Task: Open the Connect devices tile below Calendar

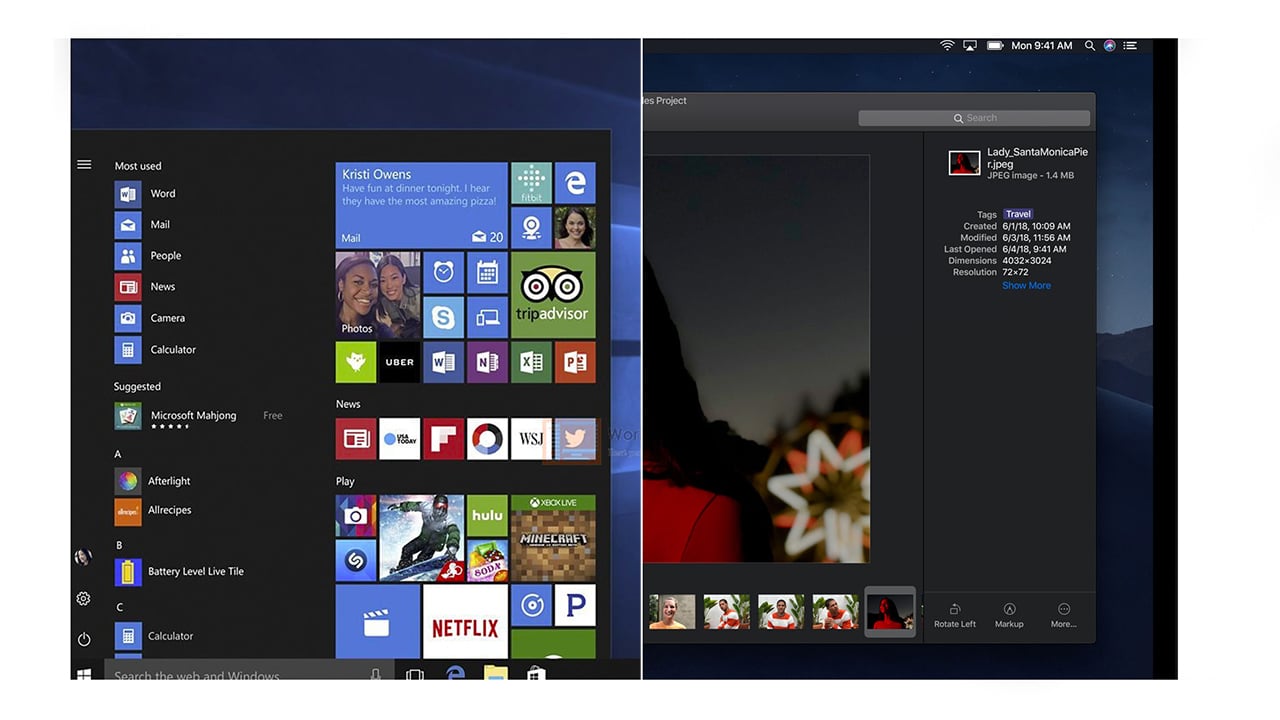Action: pyautogui.click(x=487, y=317)
